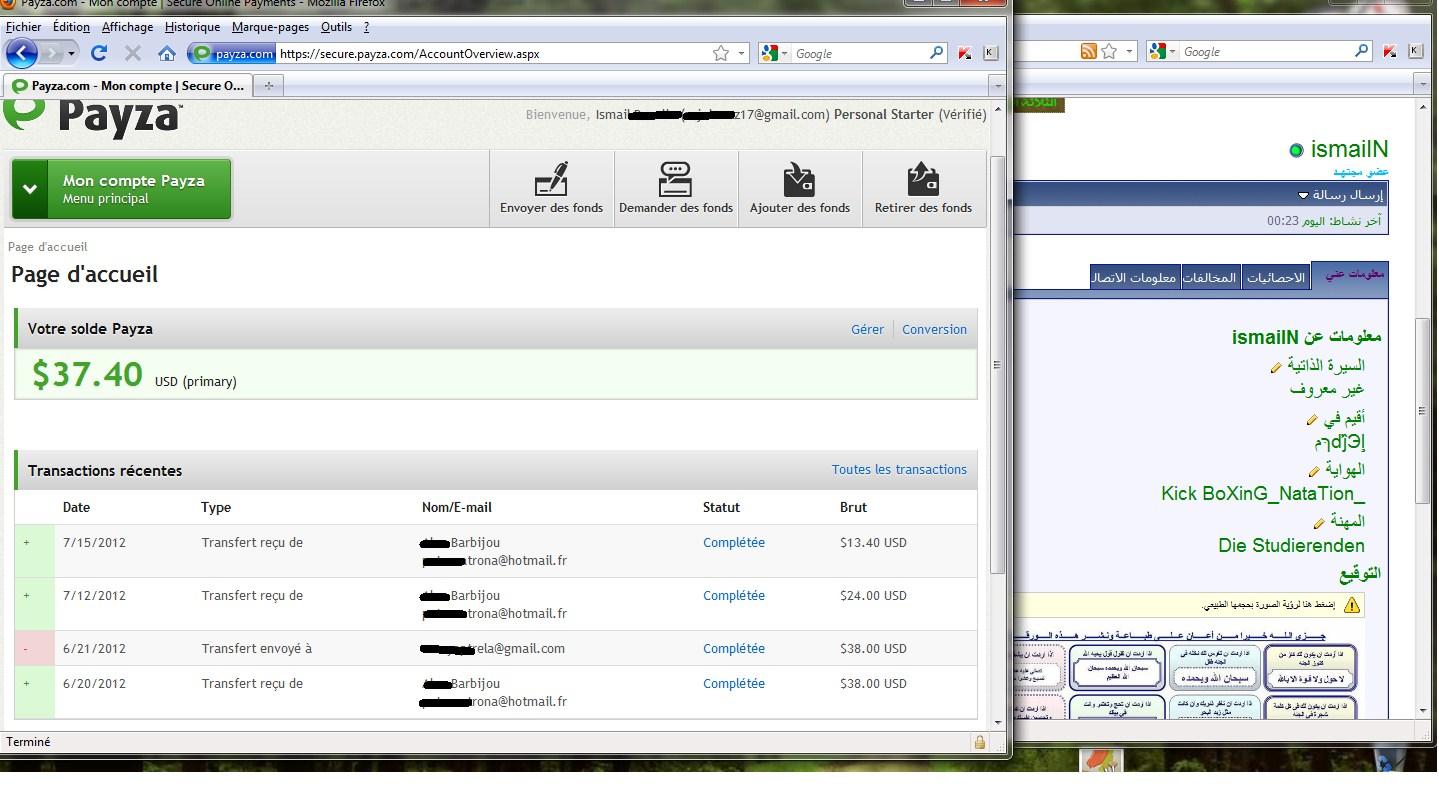Open the URL history dropdown in front window

tap(741, 54)
